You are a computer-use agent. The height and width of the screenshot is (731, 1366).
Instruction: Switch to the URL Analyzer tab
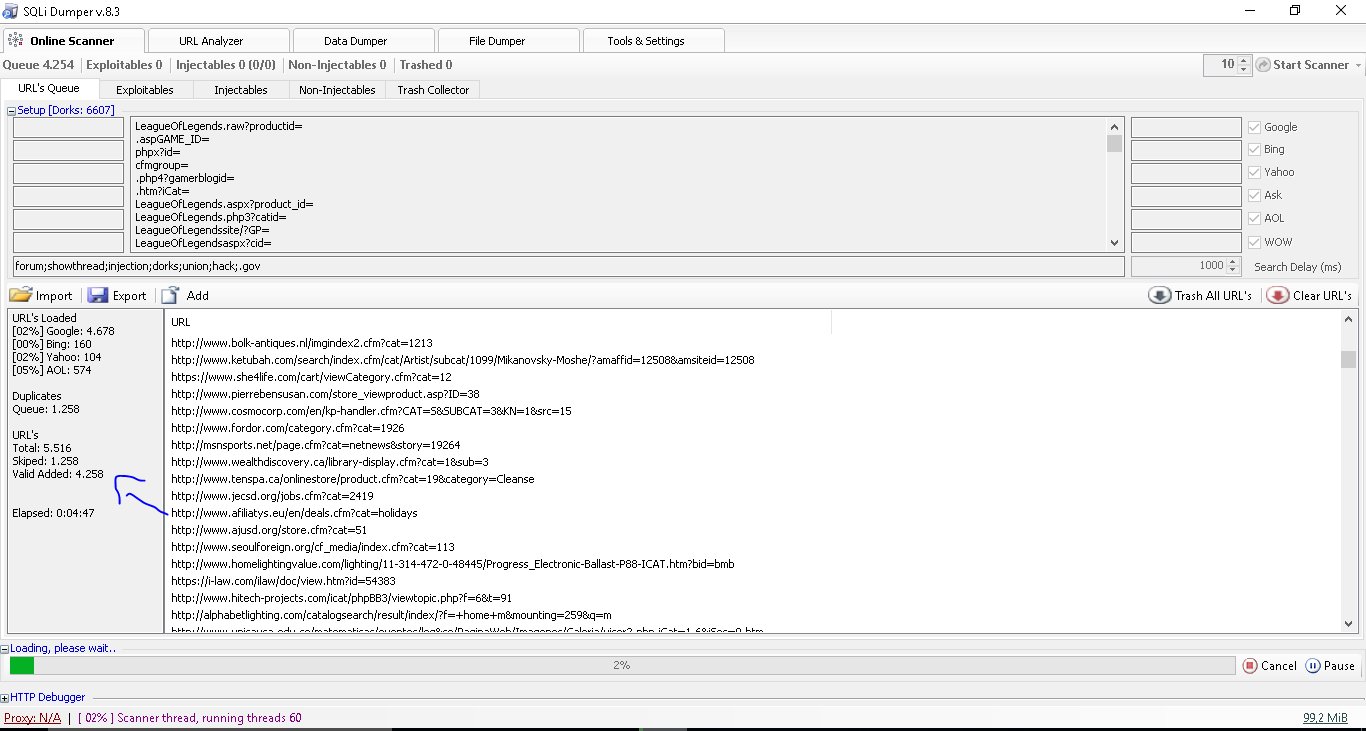pyautogui.click(x=218, y=41)
